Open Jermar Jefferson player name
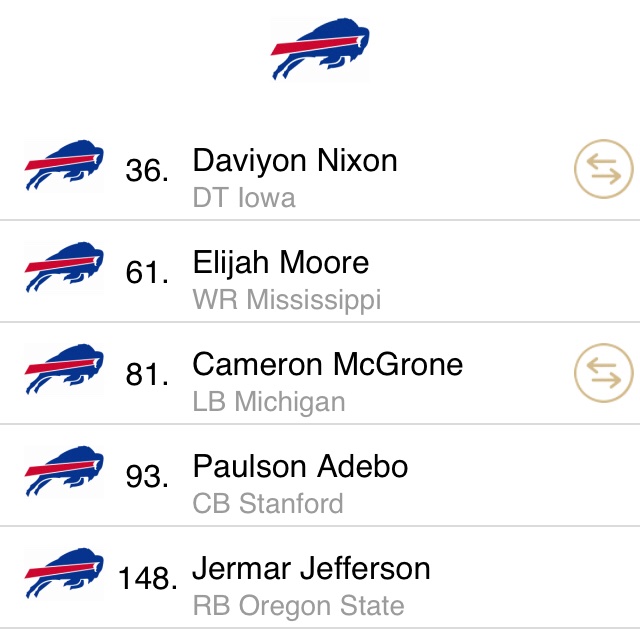This screenshot has height=630, width=640. pos(311,568)
